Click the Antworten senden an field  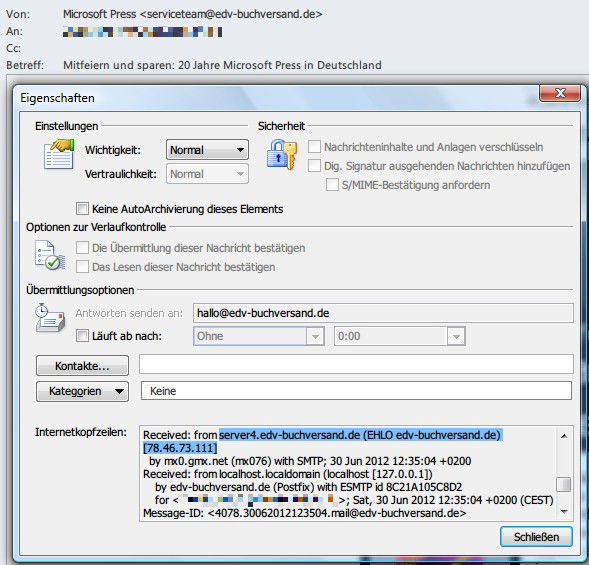click(383, 313)
